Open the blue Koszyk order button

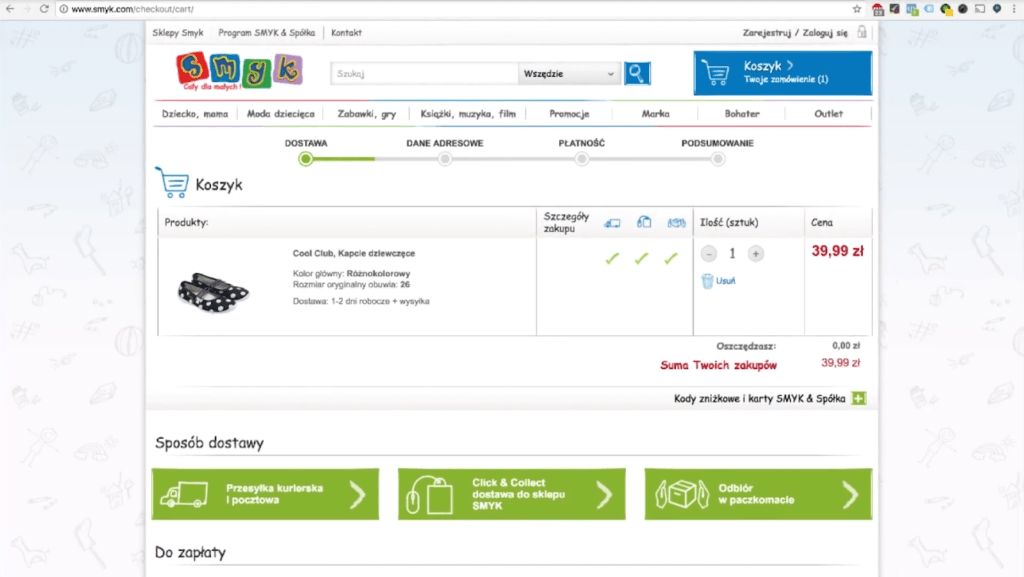click(x=782, y=73)
